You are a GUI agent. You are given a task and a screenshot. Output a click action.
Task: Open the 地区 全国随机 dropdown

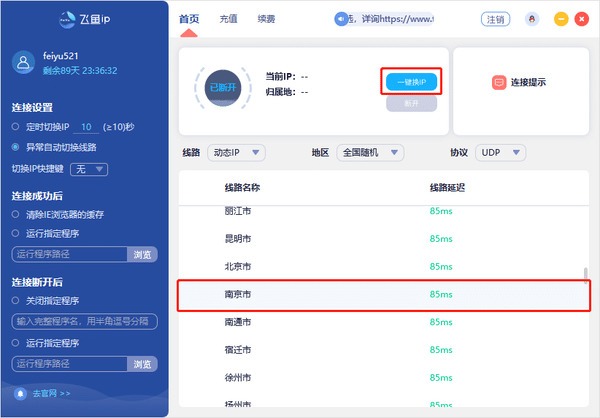[x=370, y=153]
